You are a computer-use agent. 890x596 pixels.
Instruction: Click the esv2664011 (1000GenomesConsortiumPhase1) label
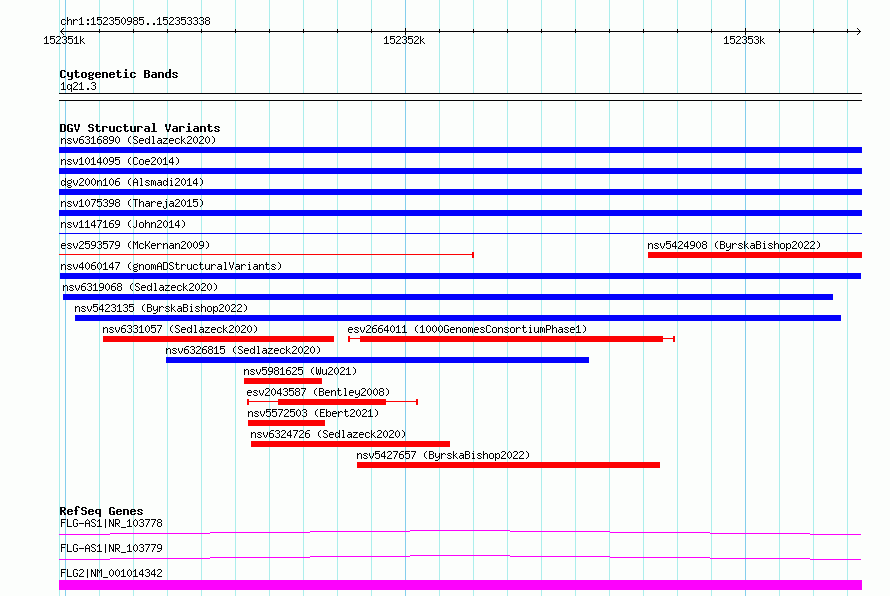point(467,329)
